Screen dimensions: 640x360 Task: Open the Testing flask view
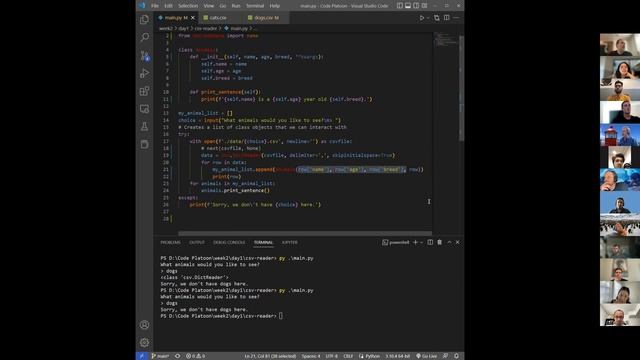(x=144, y=127)
